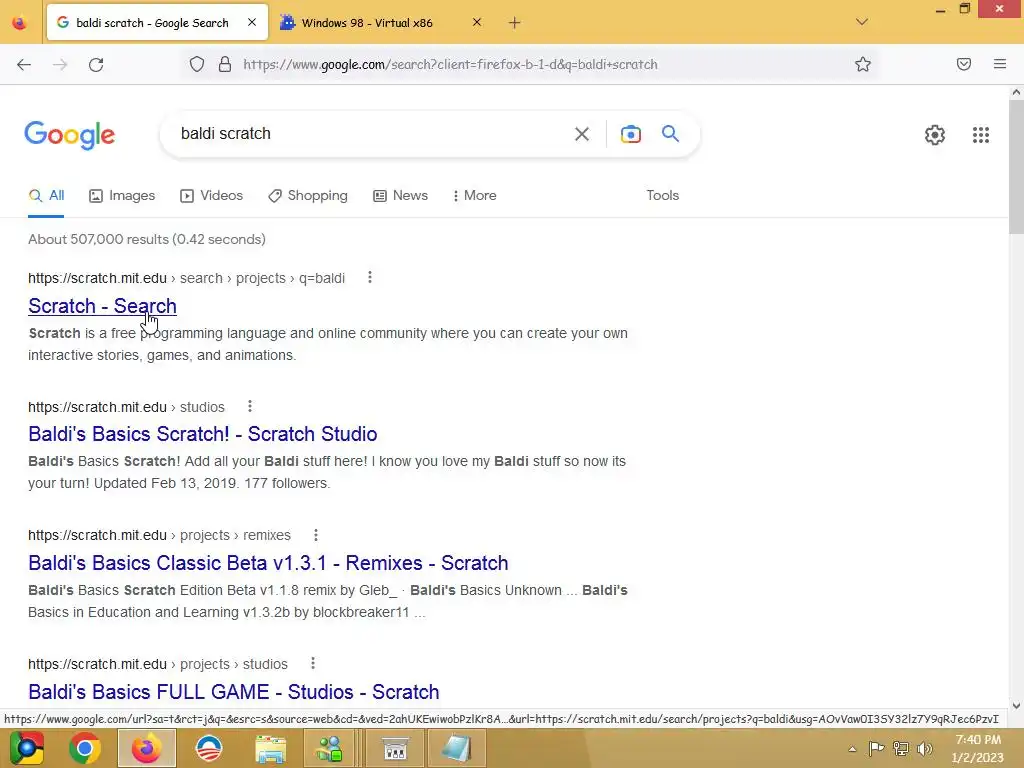This screenshot has width=1024, height=768.
Task: Open Baldi's Basics Classic Beta v1.3.1 Remixes link
Action: [268, 562]
